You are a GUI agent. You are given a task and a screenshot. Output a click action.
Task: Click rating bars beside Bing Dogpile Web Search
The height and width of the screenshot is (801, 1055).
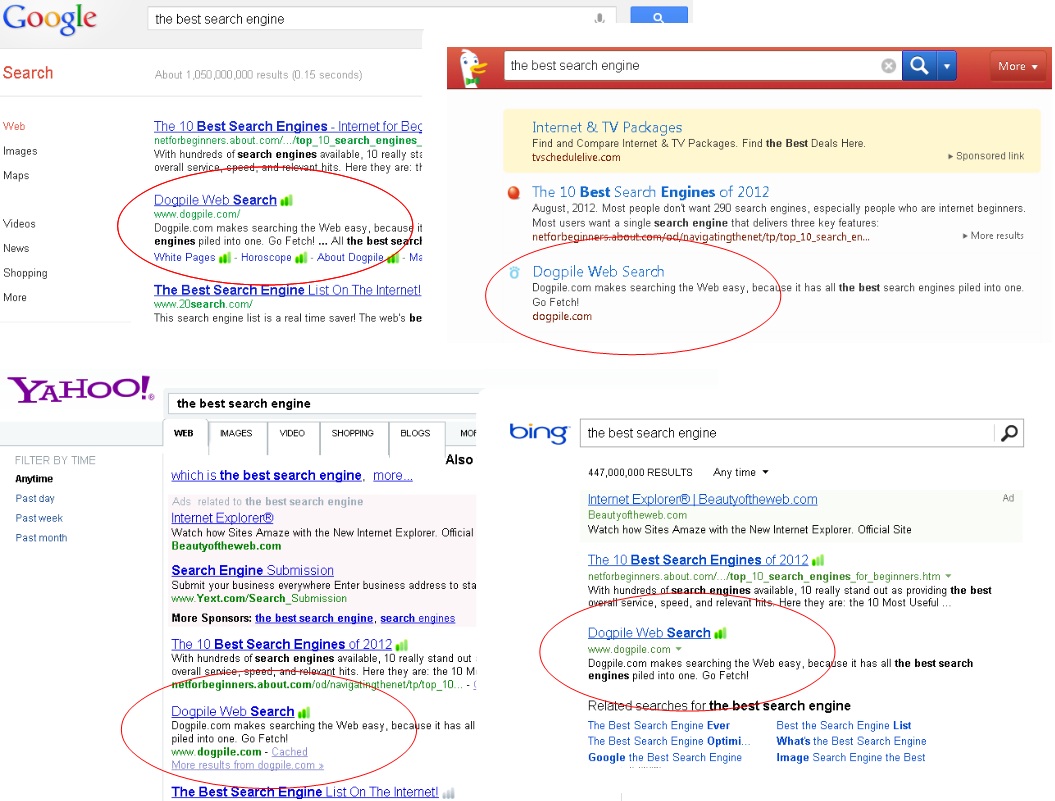tap(721, 633)
